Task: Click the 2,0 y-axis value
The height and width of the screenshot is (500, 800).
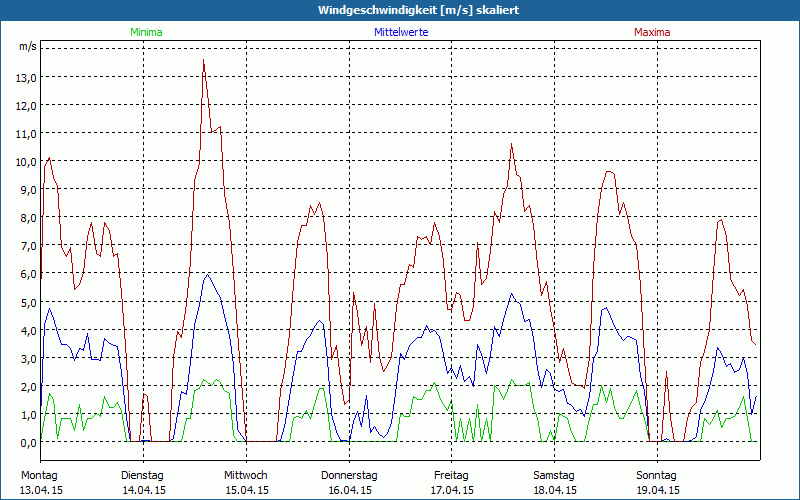Action: tap(30, 387)
